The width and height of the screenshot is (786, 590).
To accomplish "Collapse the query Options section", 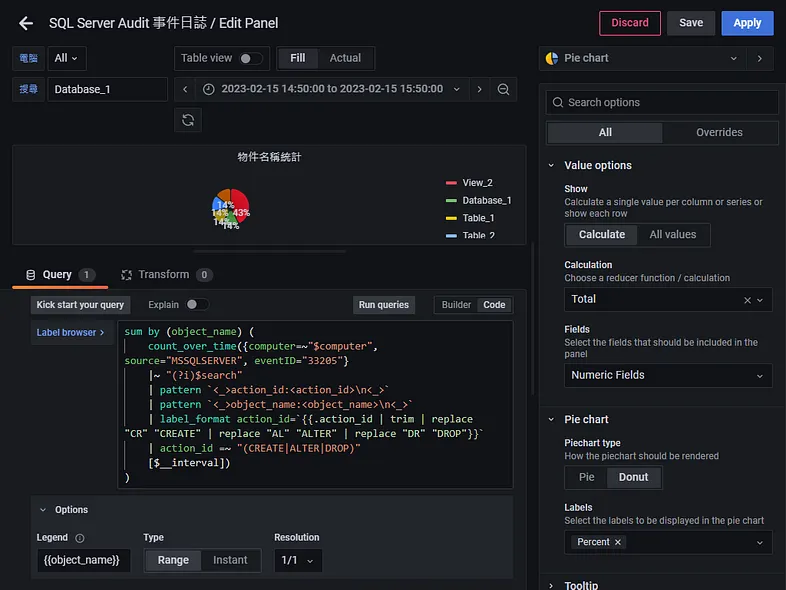I will click(43, 510).
